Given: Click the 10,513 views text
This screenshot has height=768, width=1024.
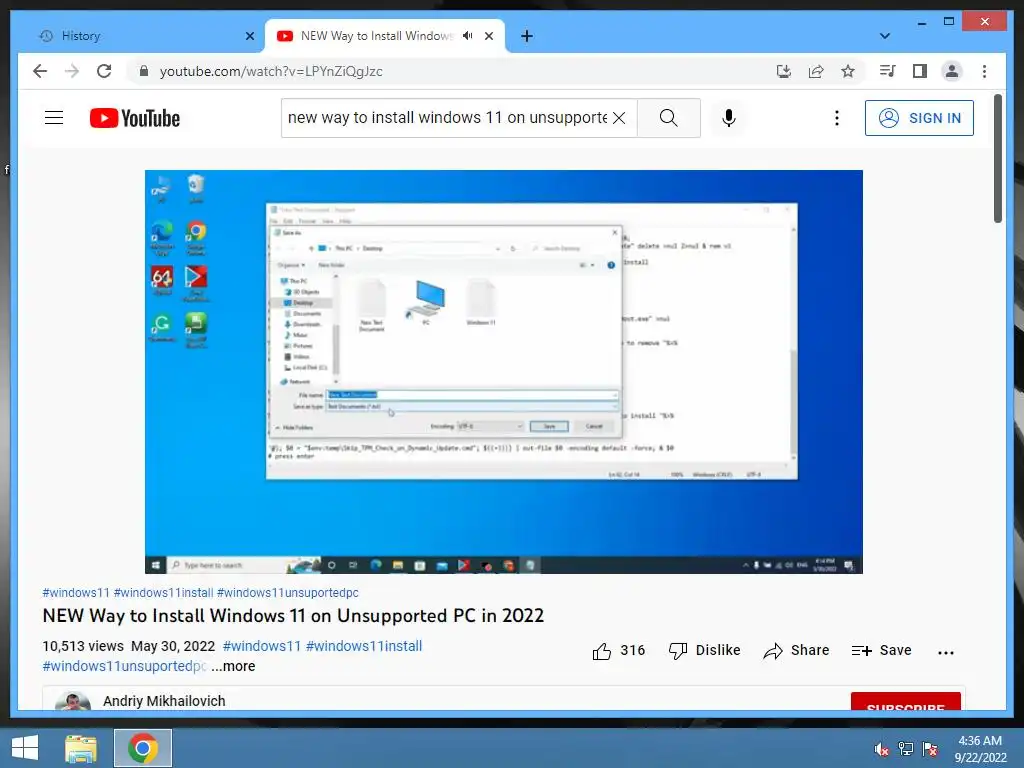Looking at the screenshot, I should [x=83, y=646].
